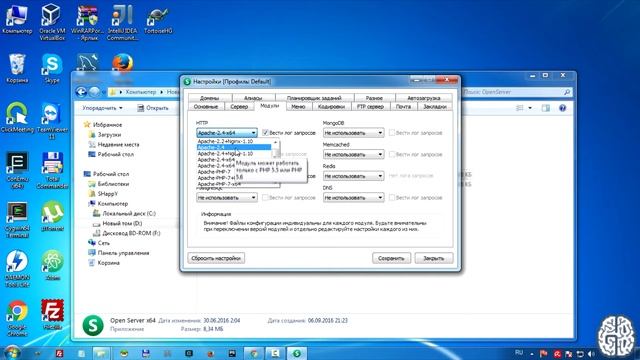Open the Корзина recycle bin desktop icon
Screen dimensions: 640x360
click(17, 69)
